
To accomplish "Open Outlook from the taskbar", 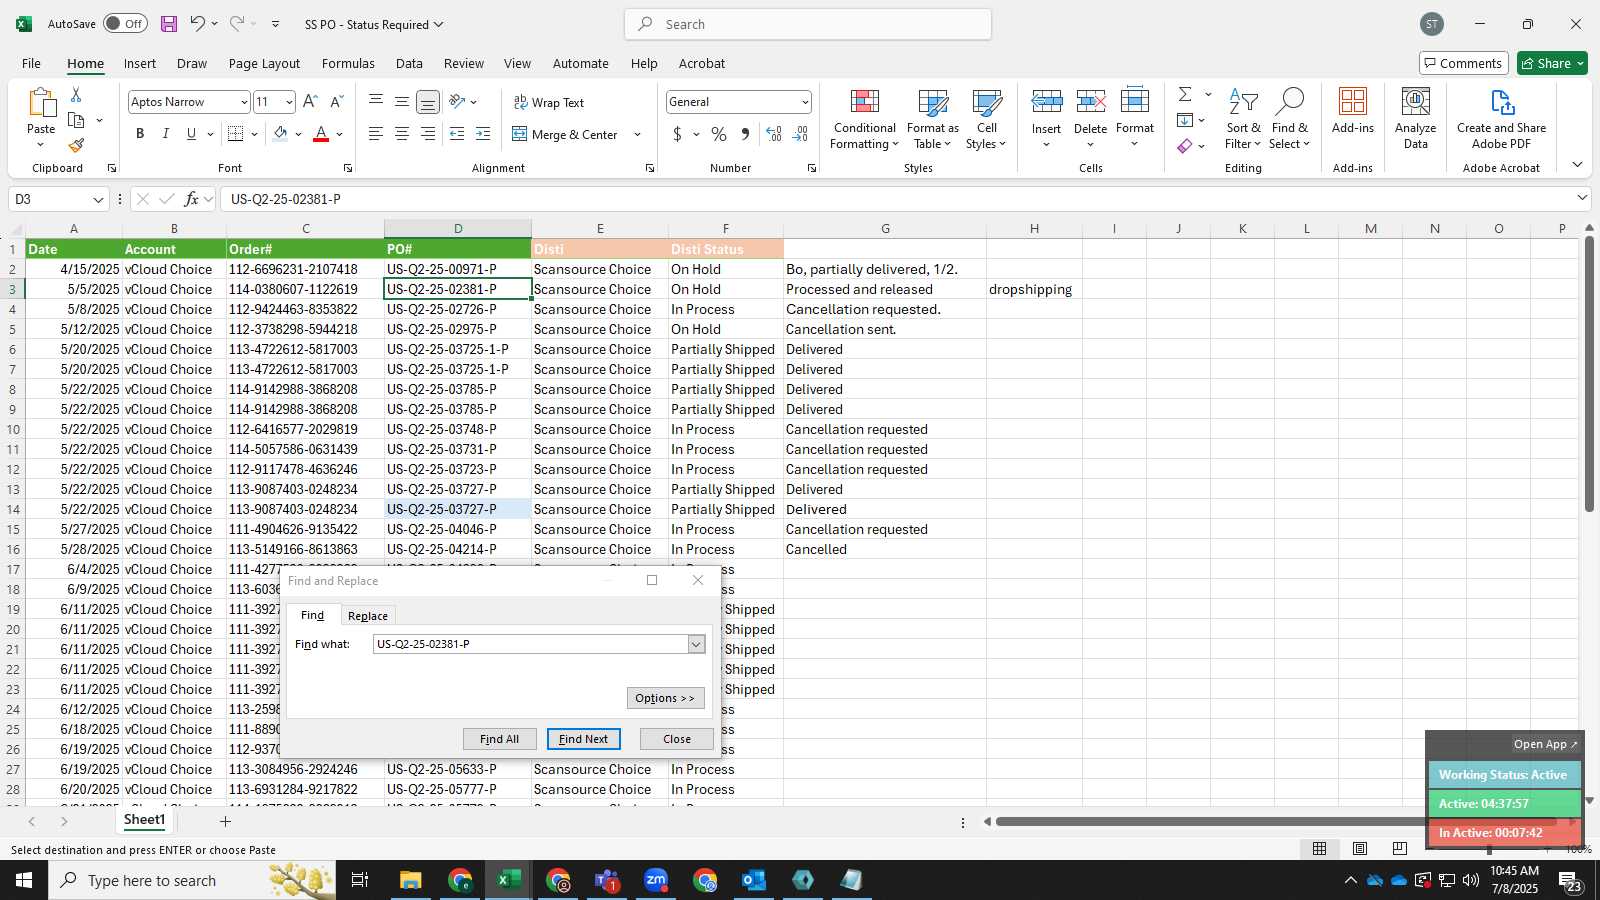I will tap(754, 880).
